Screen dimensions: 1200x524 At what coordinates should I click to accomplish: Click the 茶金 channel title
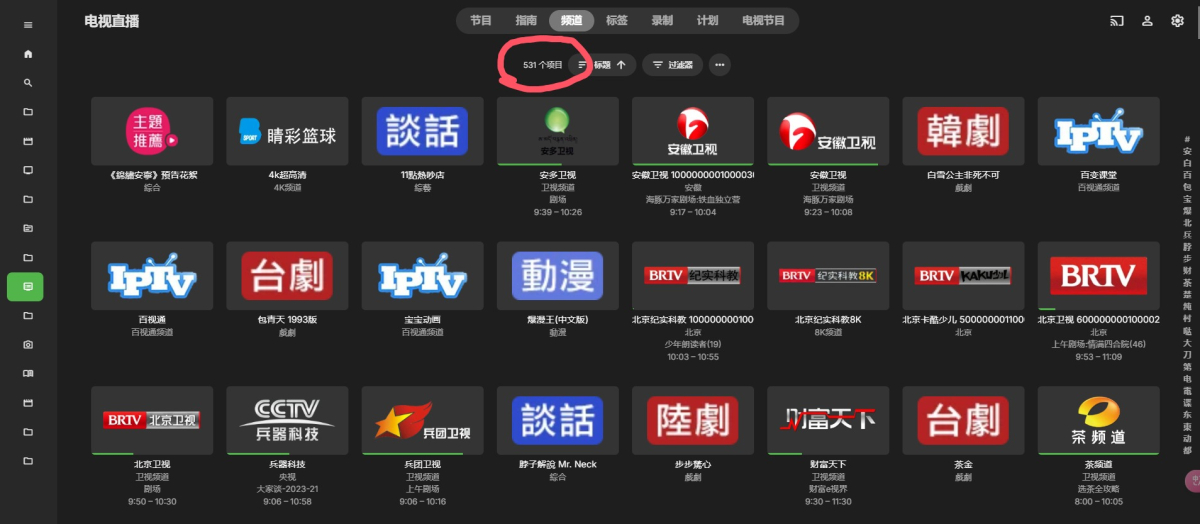pyautogui.click(x=963, y=465)
